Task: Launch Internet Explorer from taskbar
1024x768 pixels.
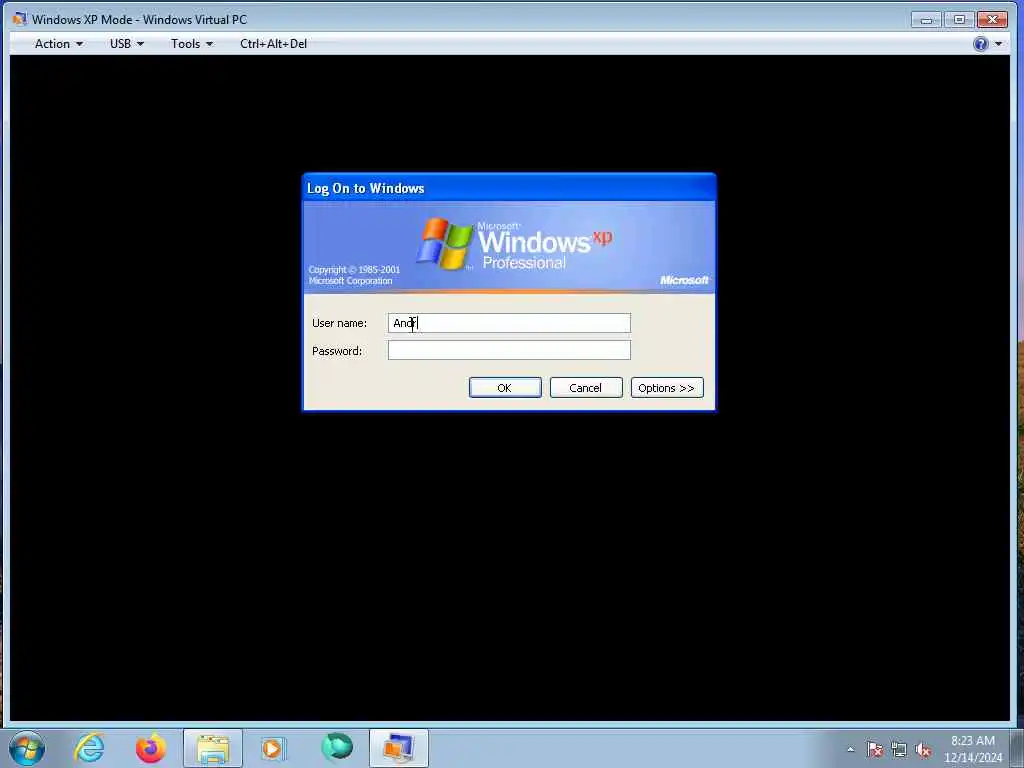Action: point(89,748)
